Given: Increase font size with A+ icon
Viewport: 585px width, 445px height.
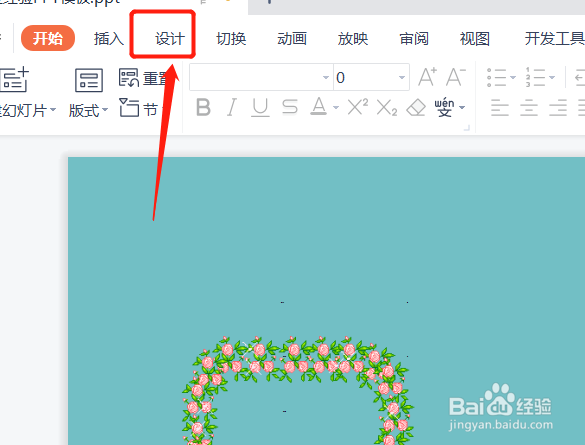Looking at the screenshot, I should pyautogui.click(x=427, y=77).
